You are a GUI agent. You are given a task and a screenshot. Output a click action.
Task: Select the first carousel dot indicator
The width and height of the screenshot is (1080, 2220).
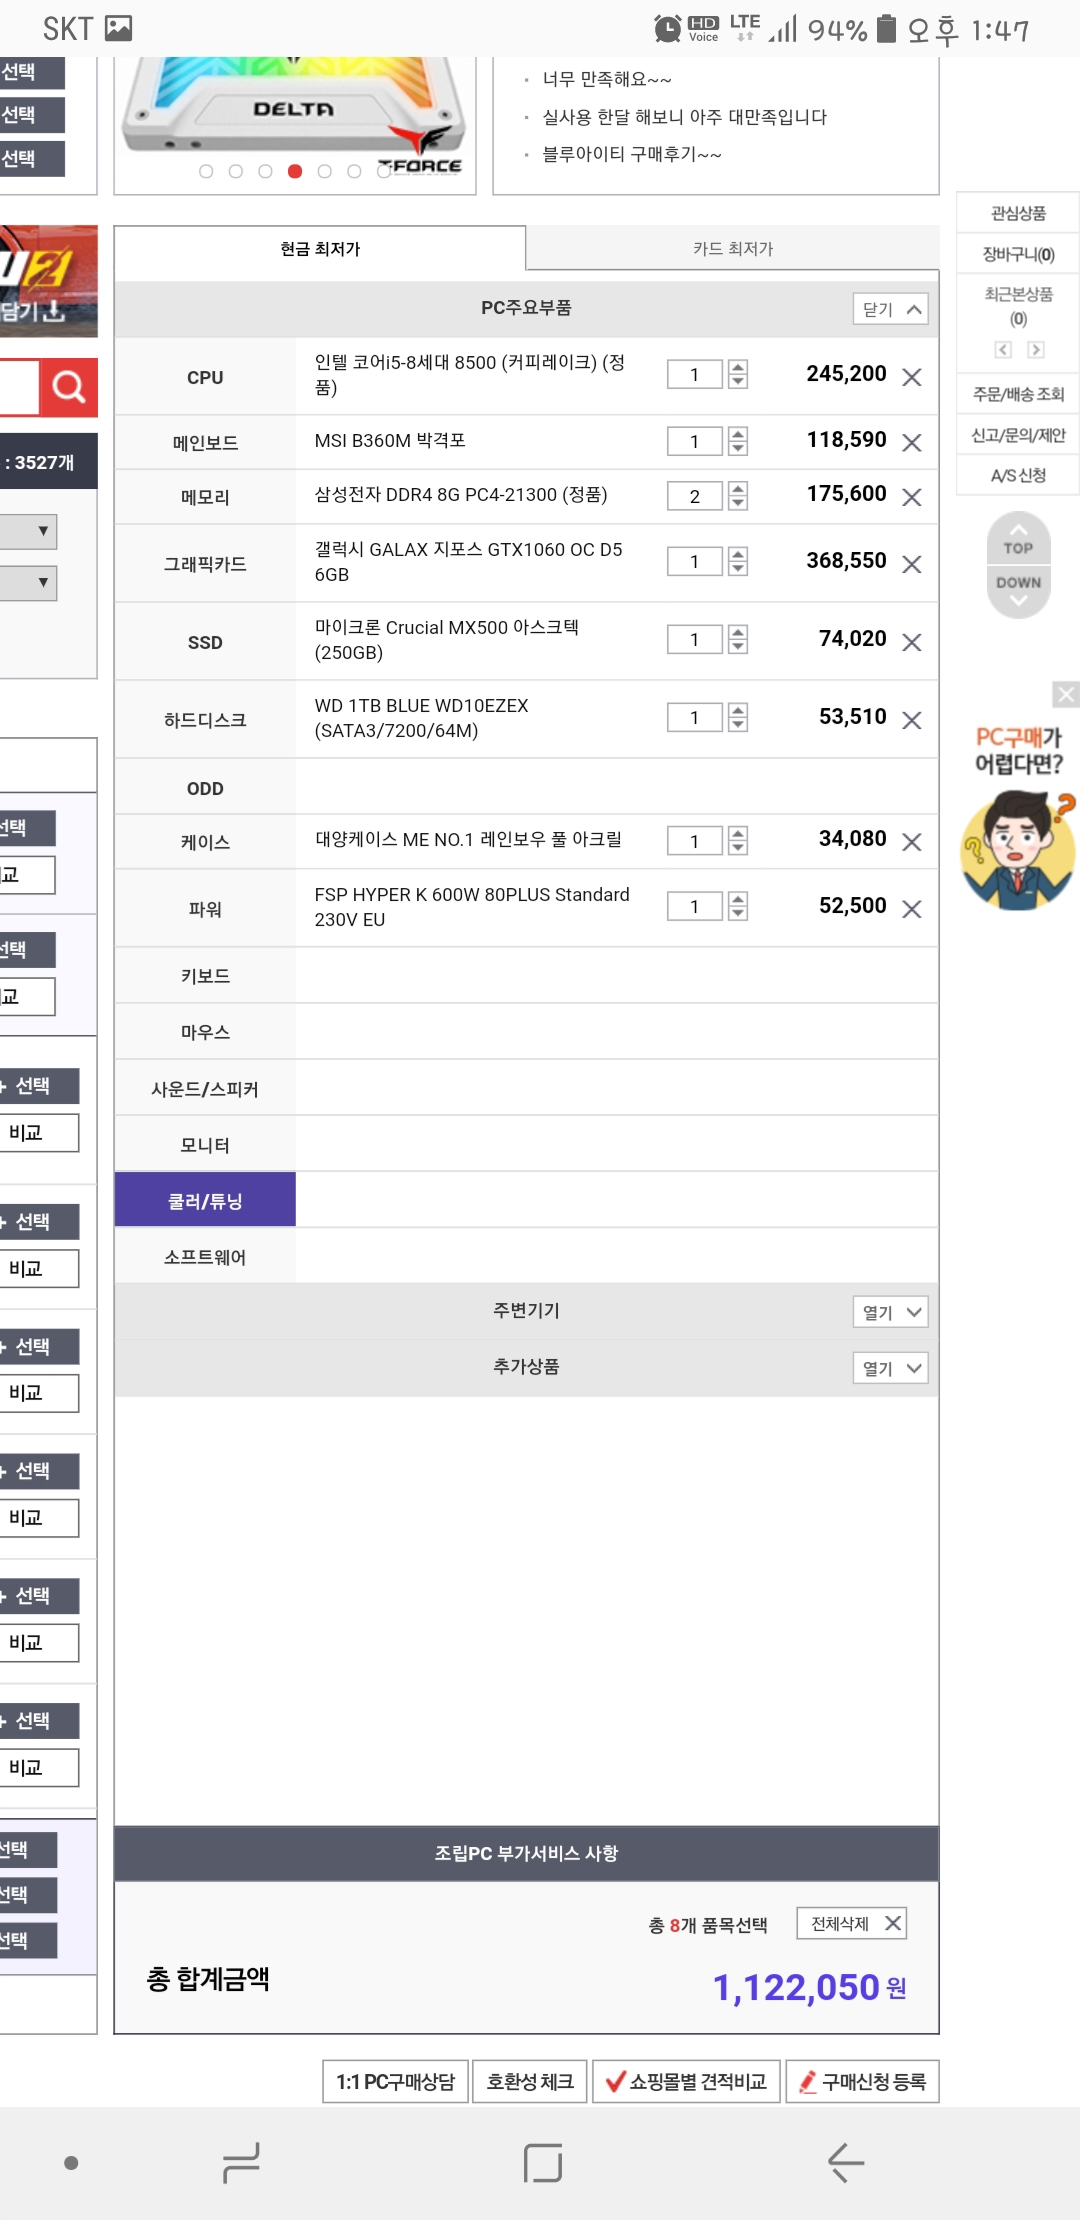coord(206,172)
